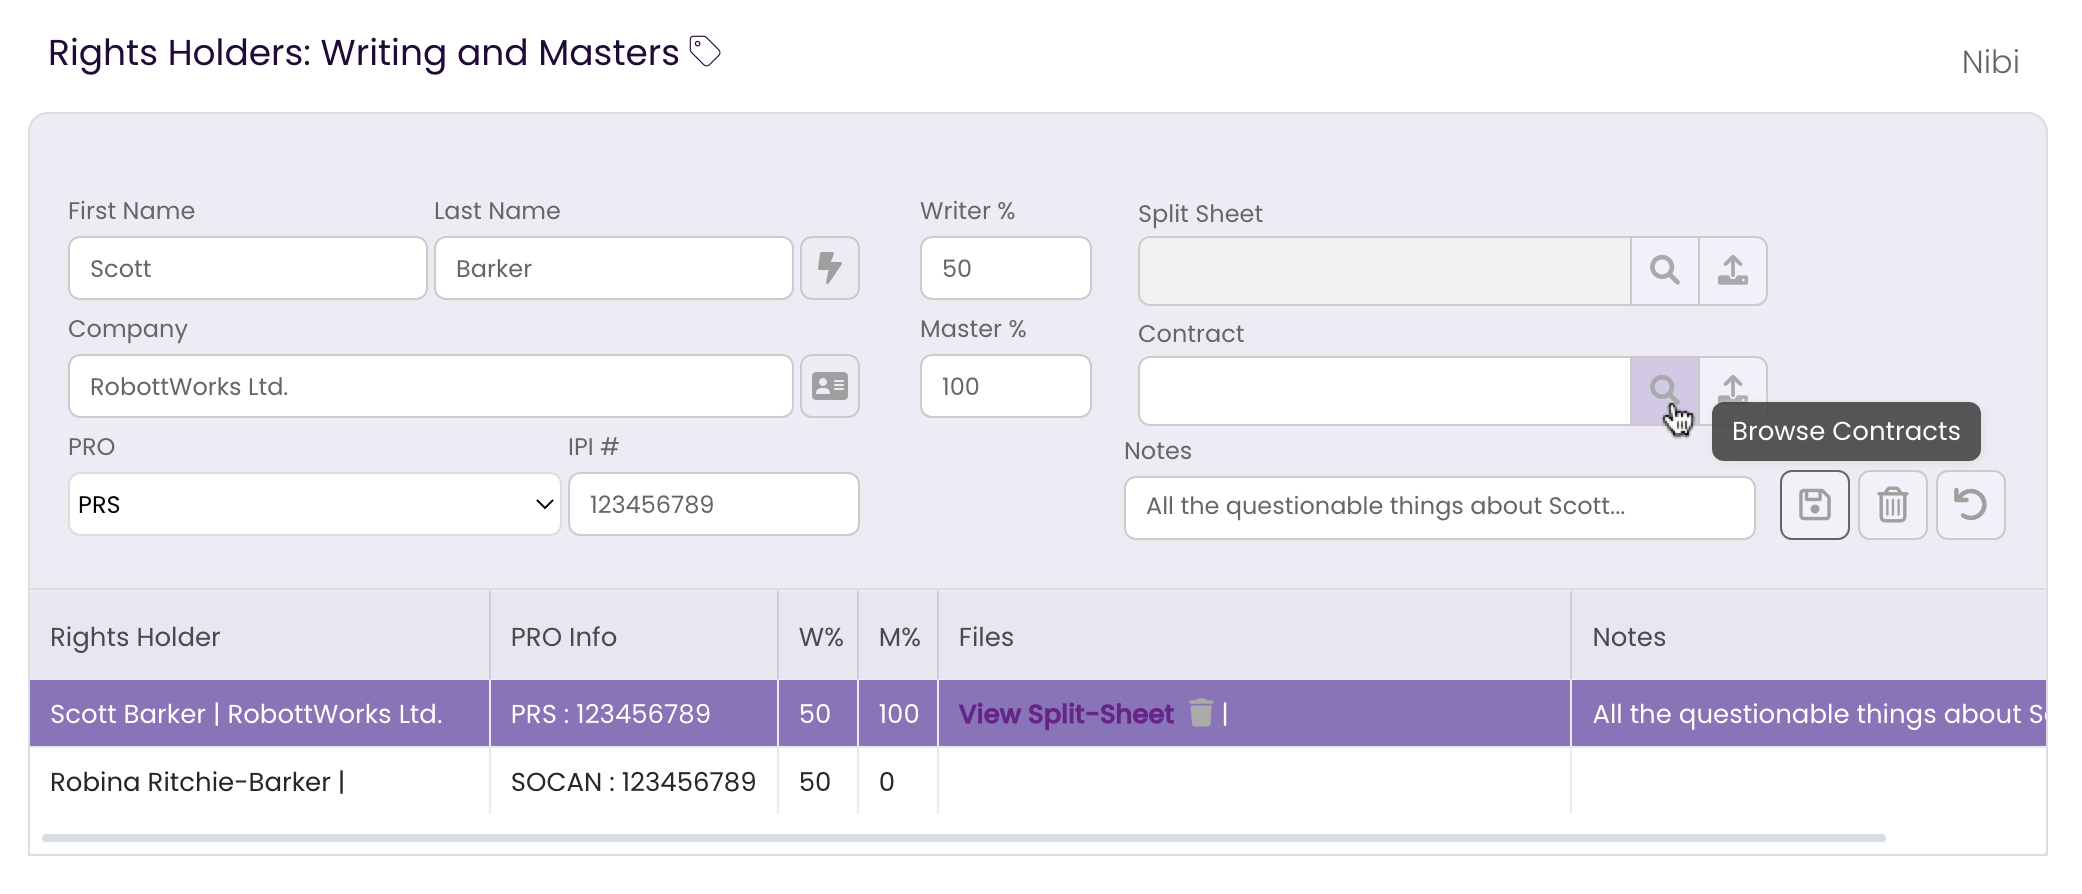This screenshot has height=894, width=2082.
Task: Click the IPI # input field
Action: point(714,504)
